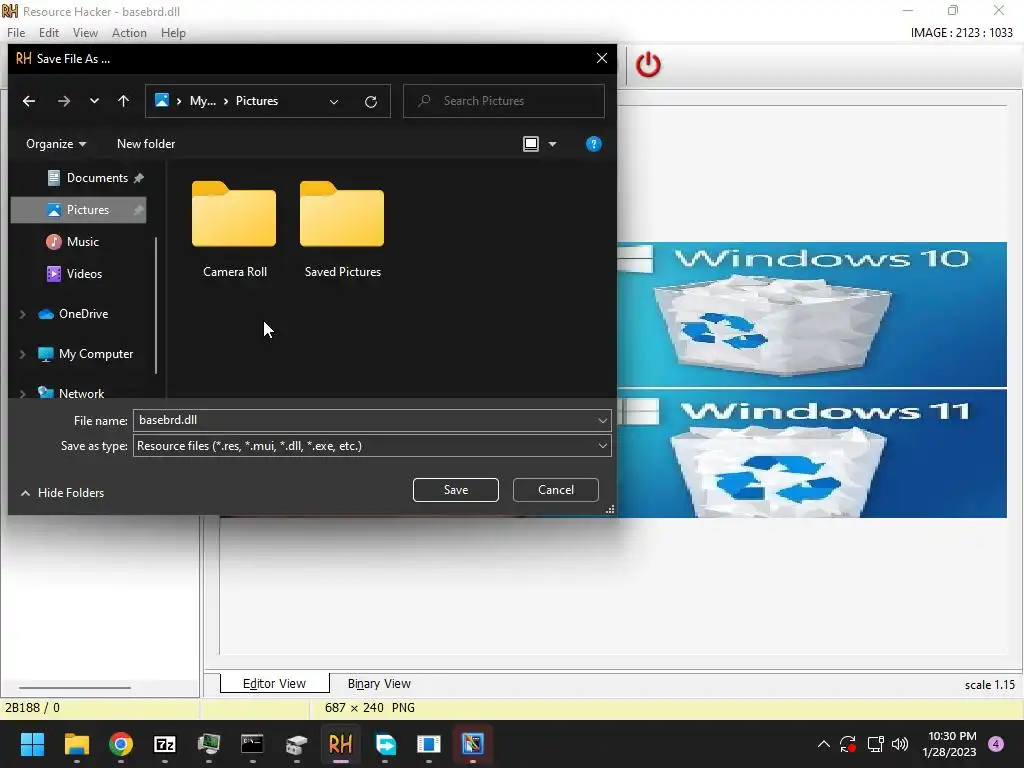
Task: Click the navigation pane scrollbar
Action: (156, 306)
